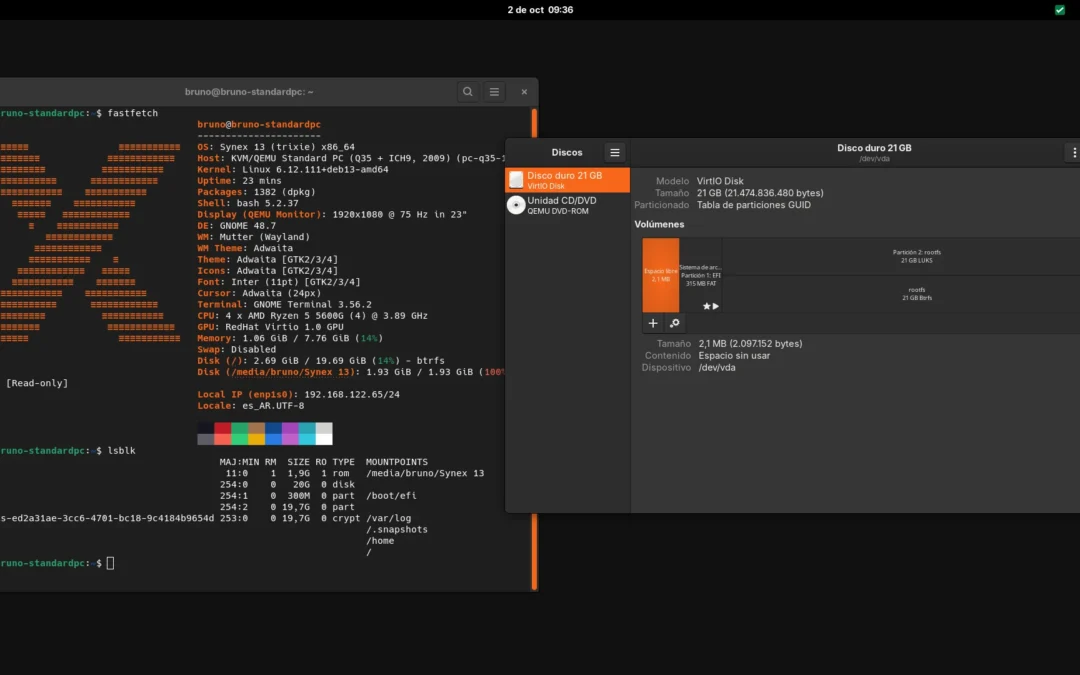The width and height of the screenshot is (1080, 675).
Task: Click the '/var/log' mountpoint in lsblk output
Action: pos(388,518)
